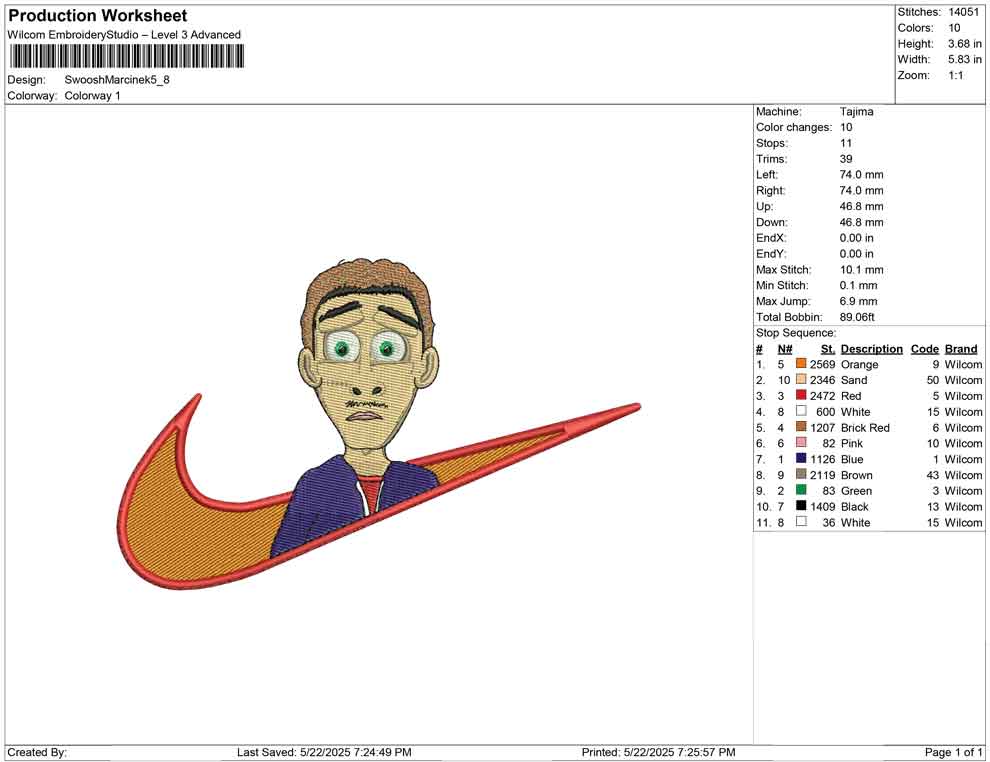990x762 pixels.
Task: Click the Min Stitch value '0.1 mm'
Action: click(859, 285)
